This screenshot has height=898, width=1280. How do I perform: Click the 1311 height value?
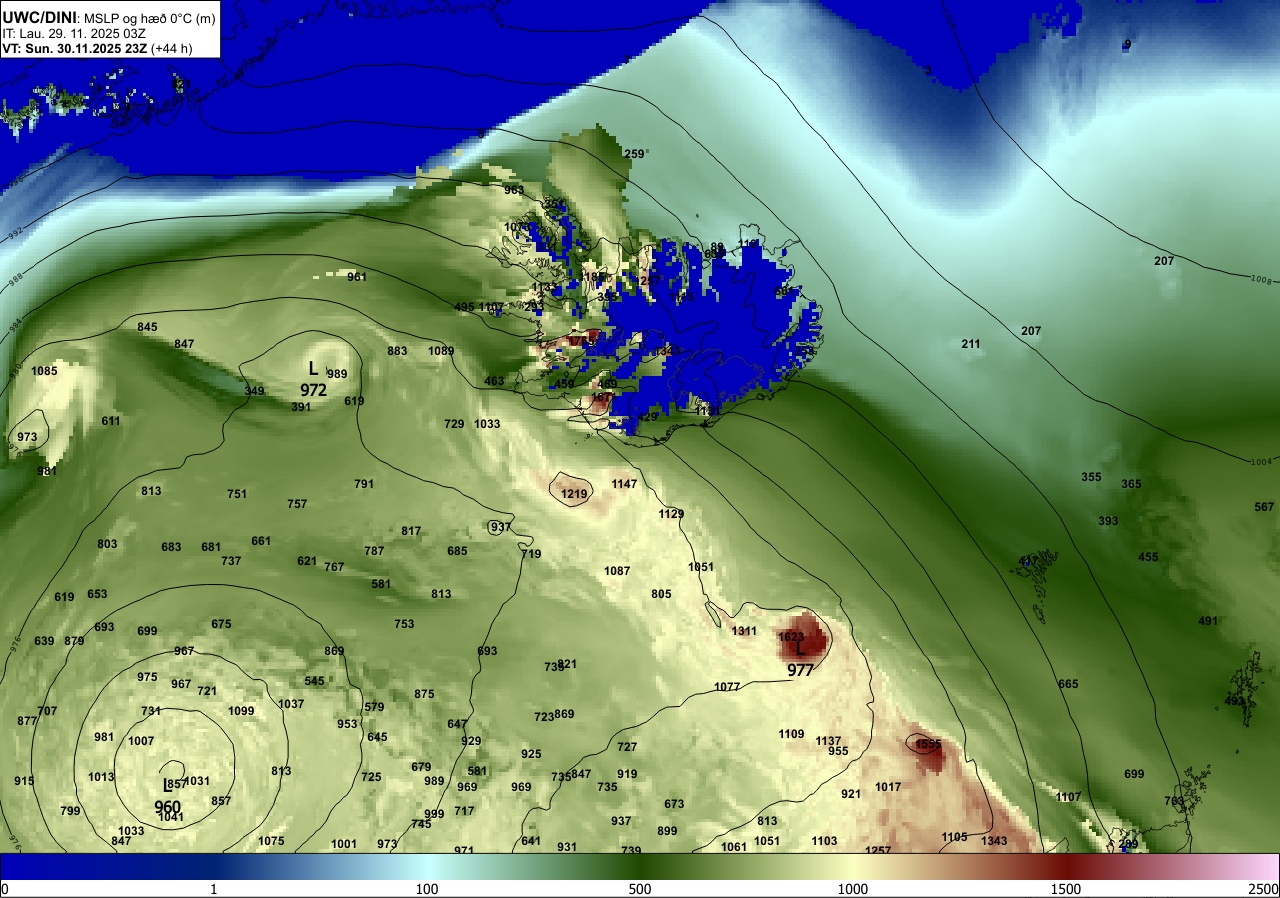point(744,631)
